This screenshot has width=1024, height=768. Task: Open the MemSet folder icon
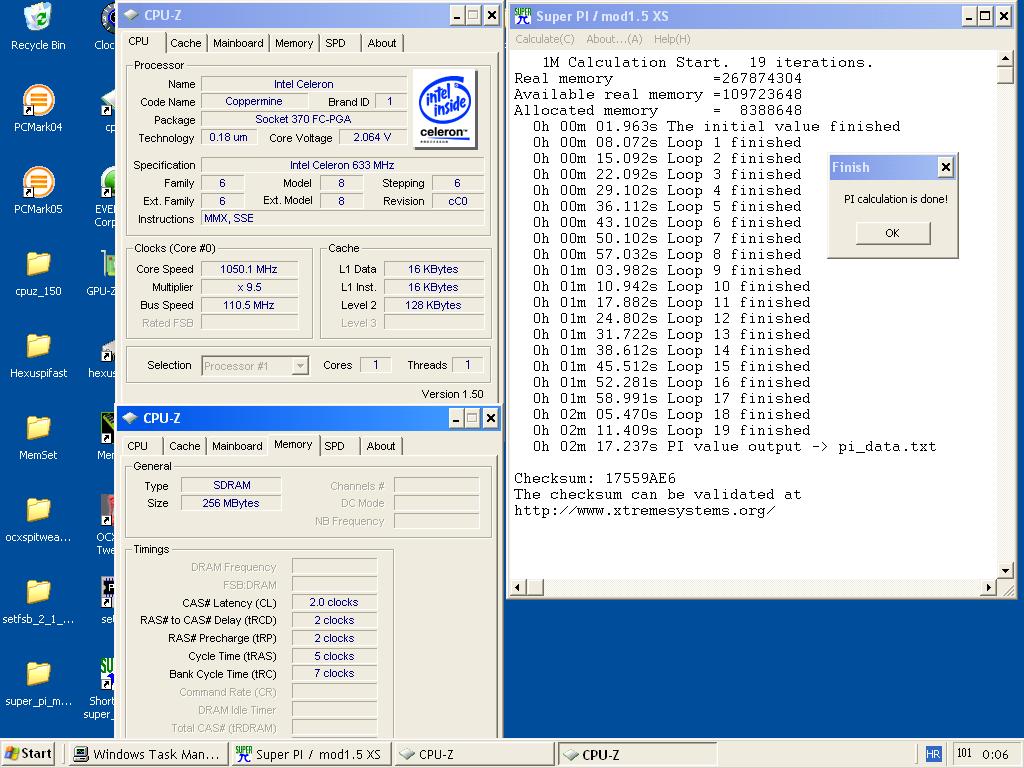tap(38, 428)
